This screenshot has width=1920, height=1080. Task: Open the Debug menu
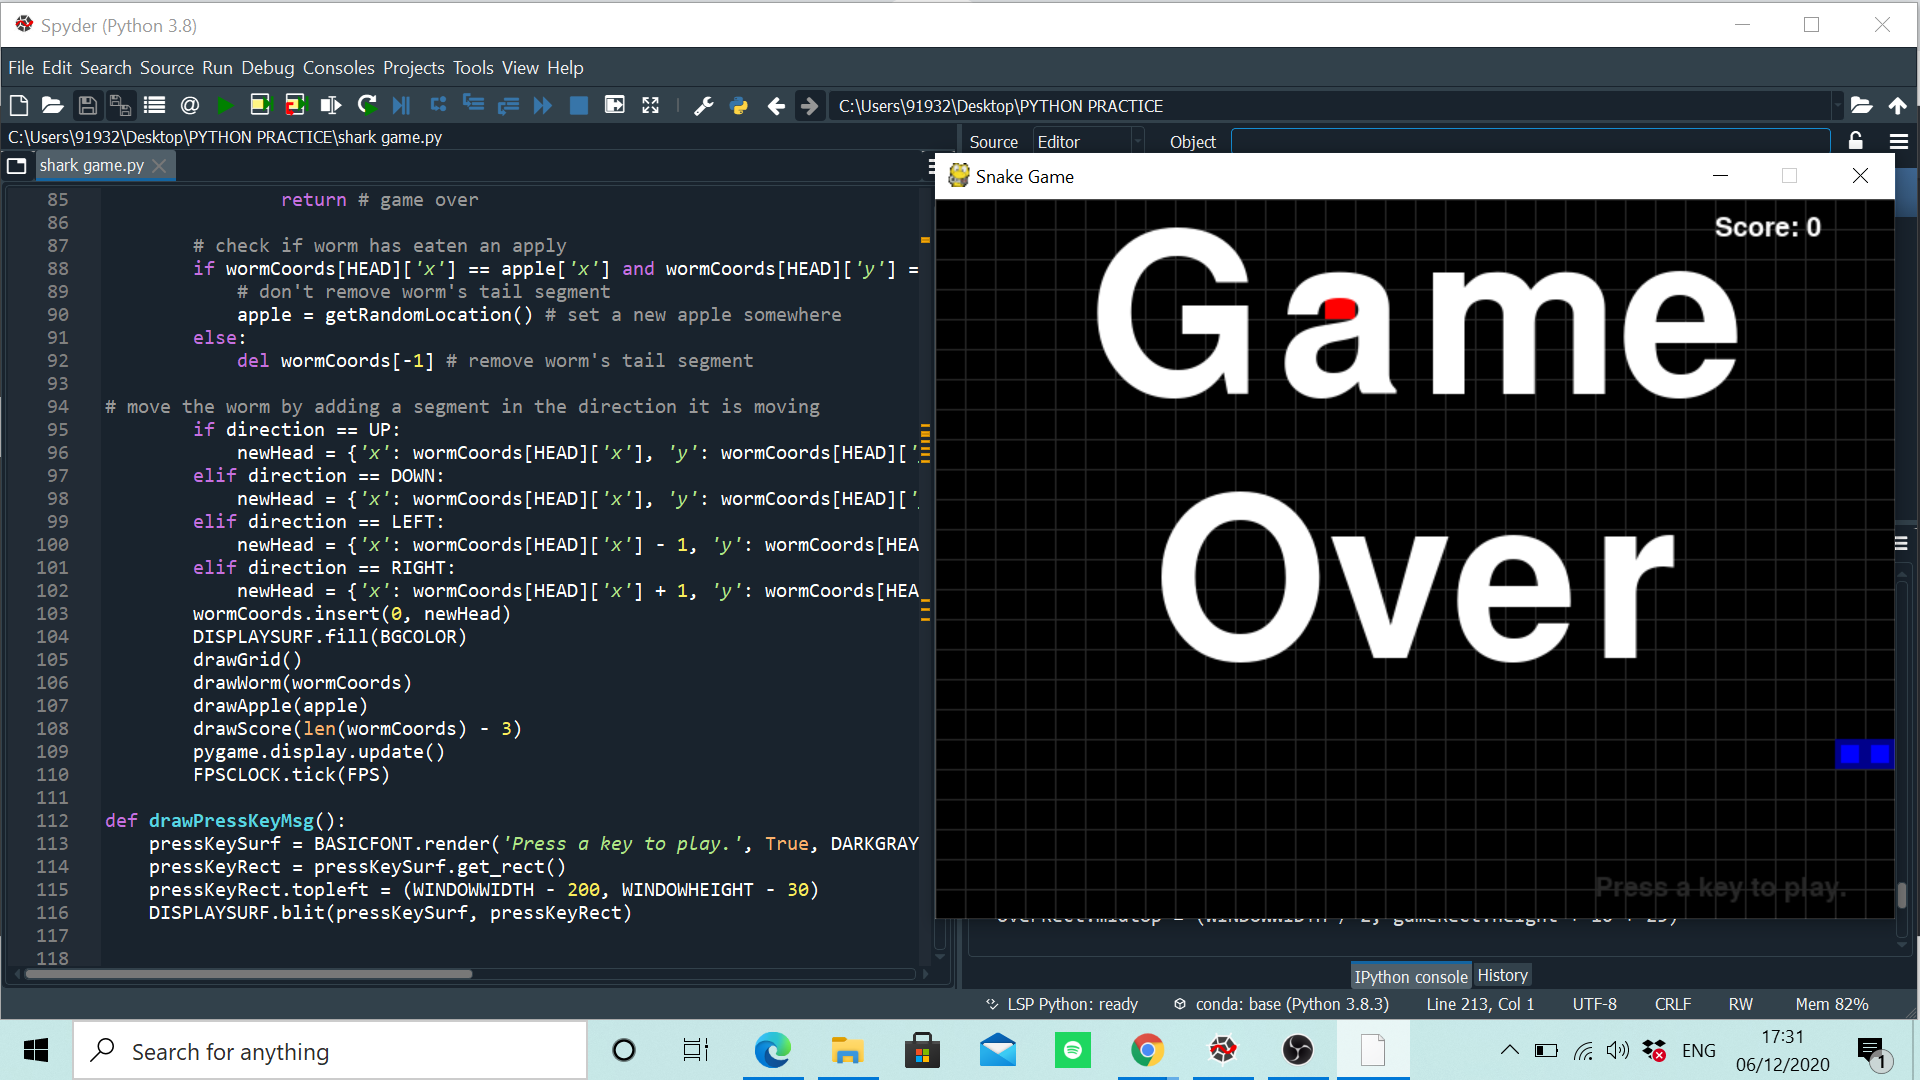point(267,68)
